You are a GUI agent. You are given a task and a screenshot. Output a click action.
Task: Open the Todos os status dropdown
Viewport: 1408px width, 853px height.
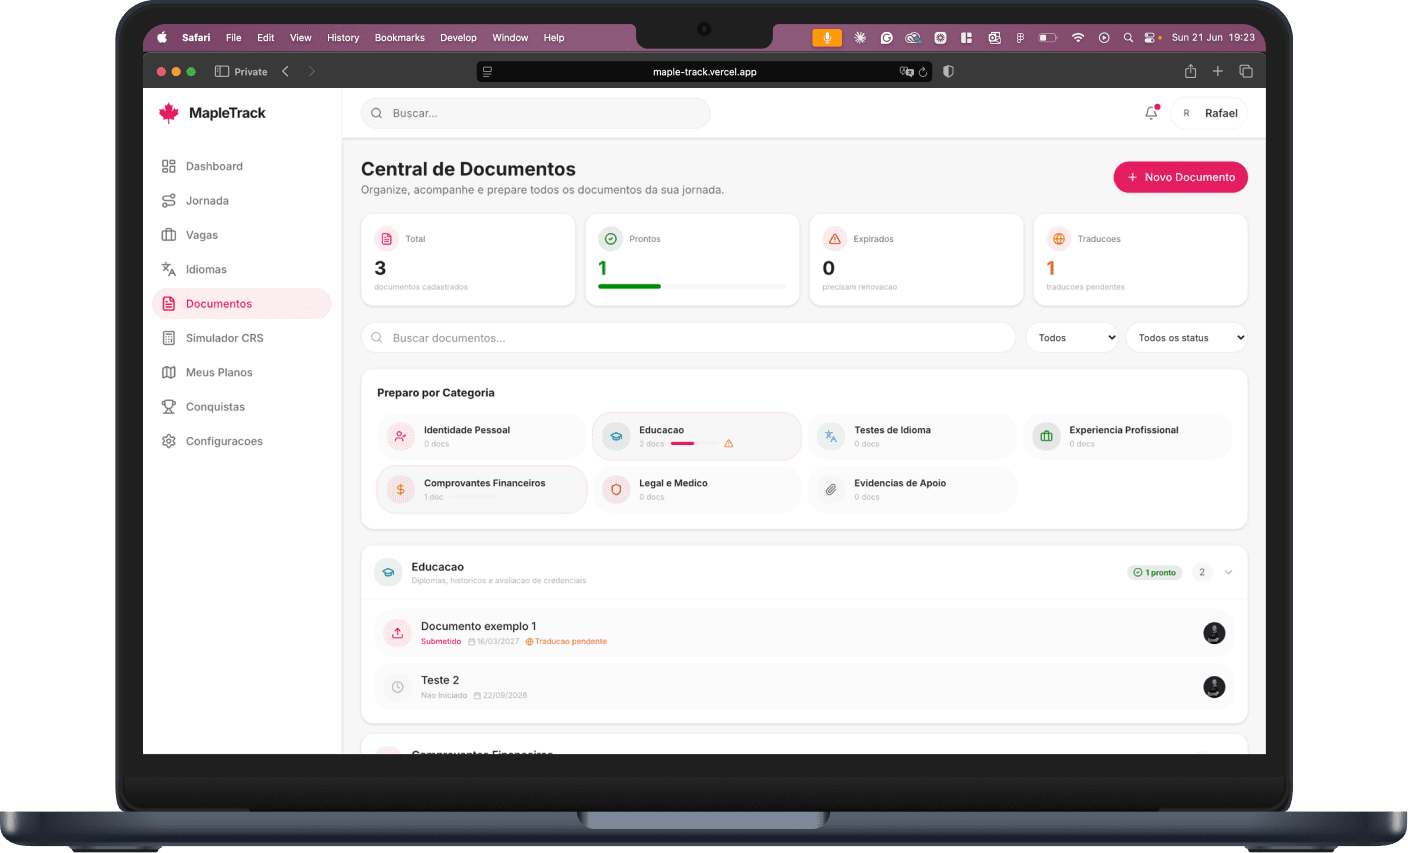[x=1187, y=338]
